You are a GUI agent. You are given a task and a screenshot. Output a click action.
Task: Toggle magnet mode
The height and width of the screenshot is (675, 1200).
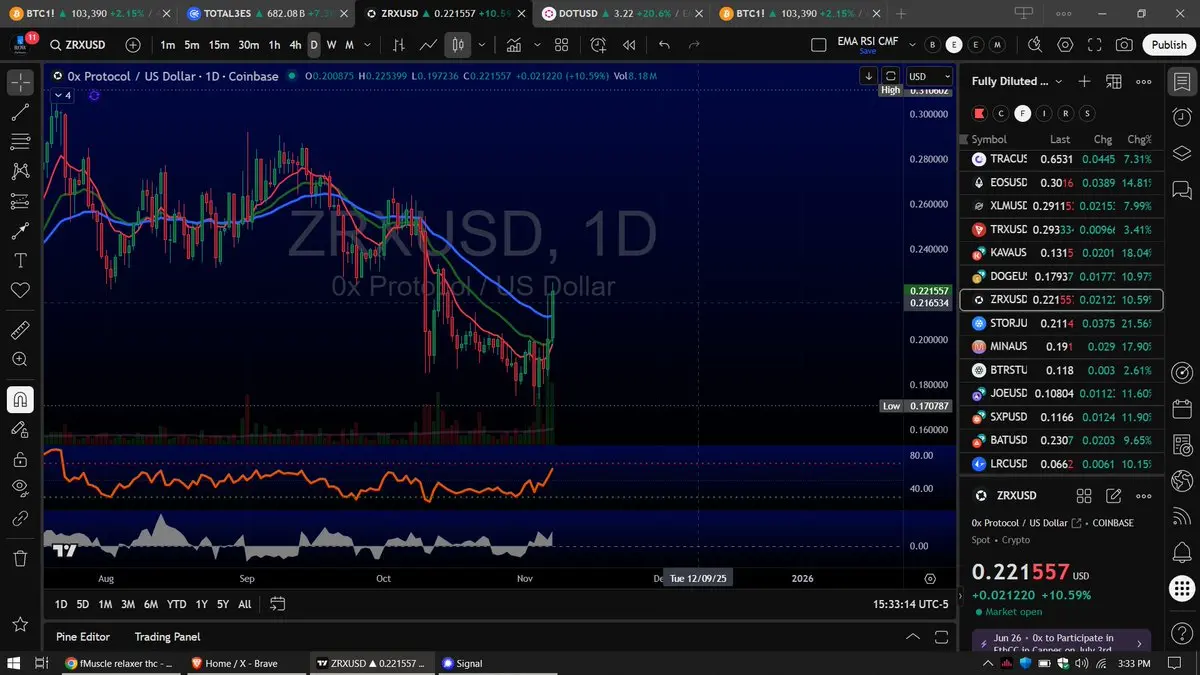click(x=20, y=399)
